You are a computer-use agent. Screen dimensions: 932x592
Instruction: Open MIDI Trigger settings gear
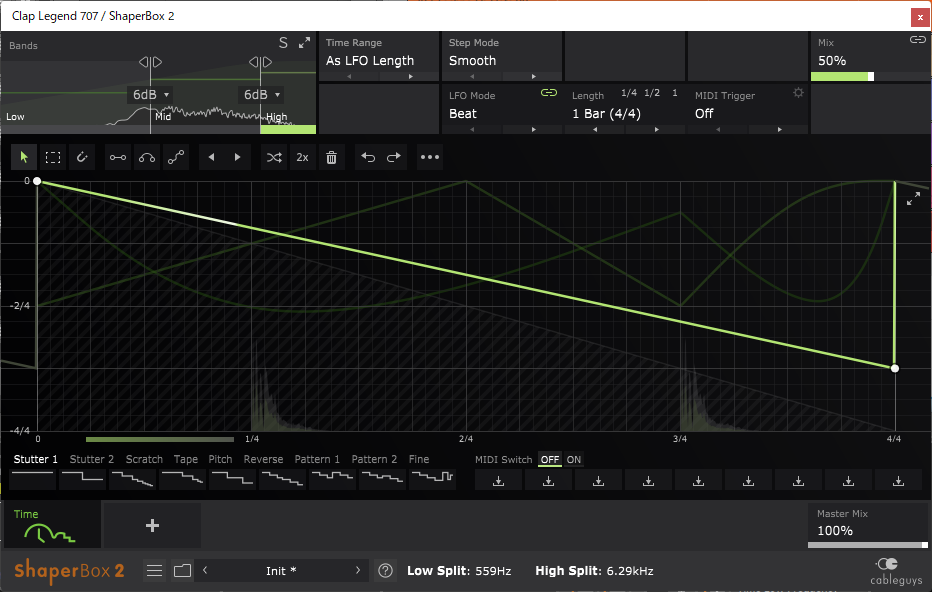click(798, 93)
